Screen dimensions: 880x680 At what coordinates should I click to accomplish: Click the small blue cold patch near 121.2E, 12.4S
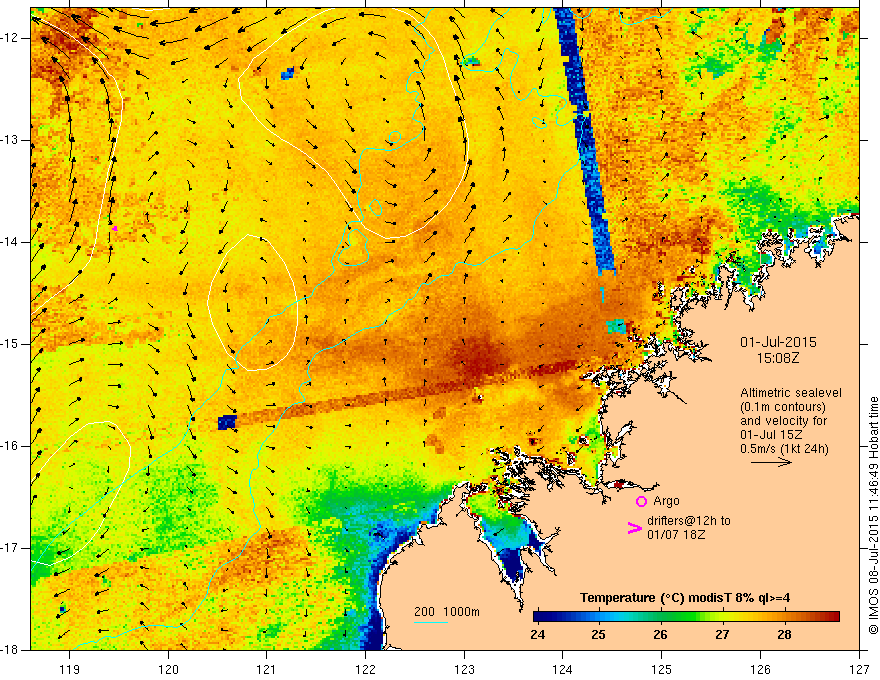(287, 73)
